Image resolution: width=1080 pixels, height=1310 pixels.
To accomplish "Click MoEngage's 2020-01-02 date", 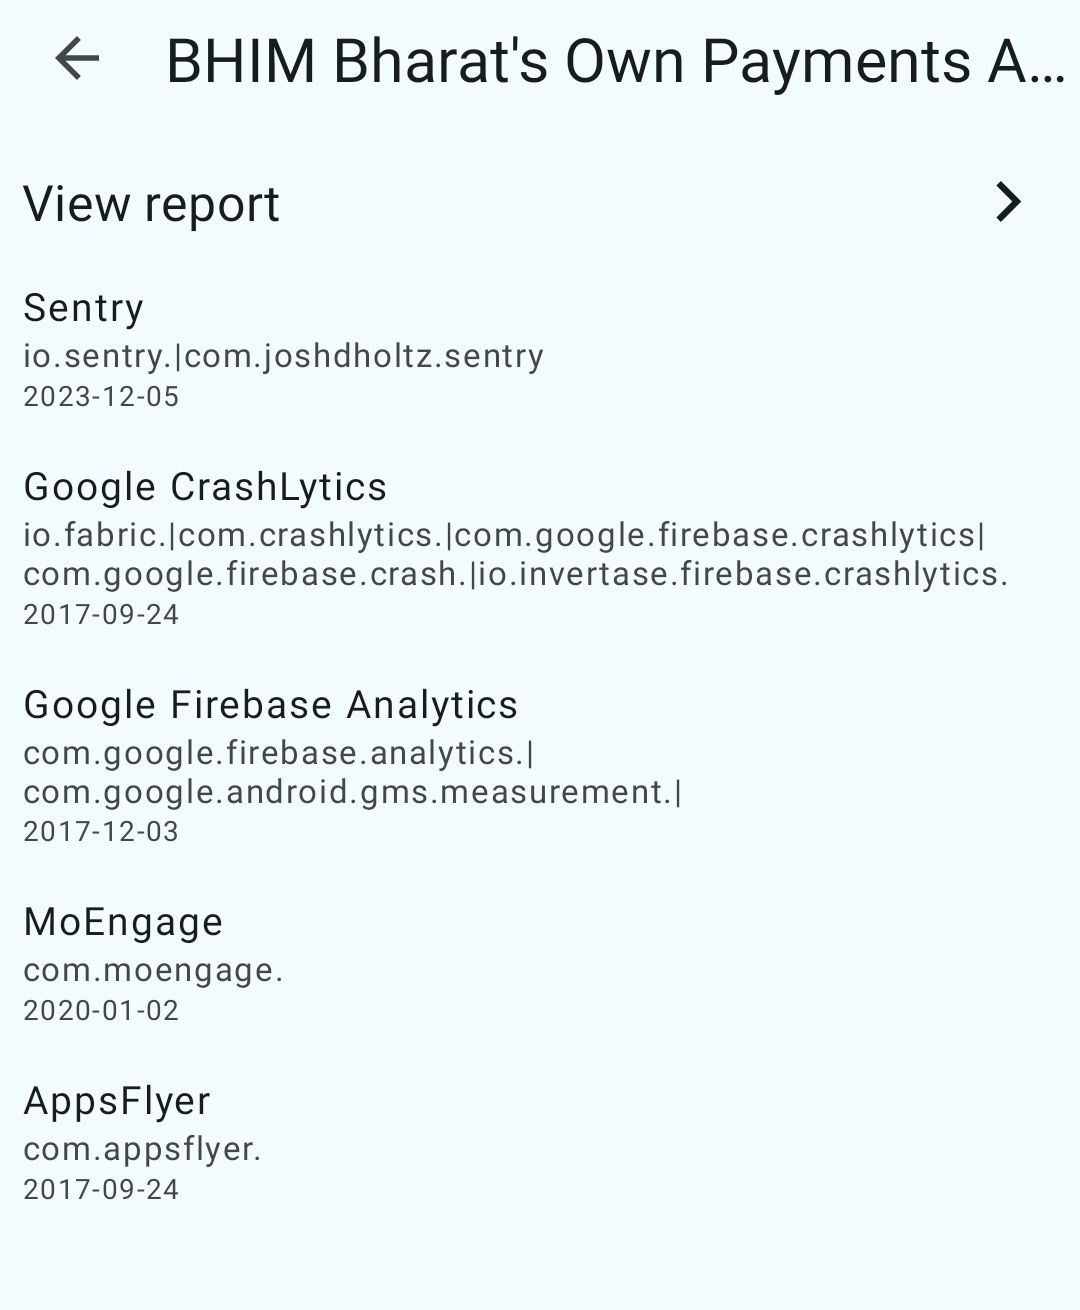I will pyautogui.click(x=101, y=1010).
